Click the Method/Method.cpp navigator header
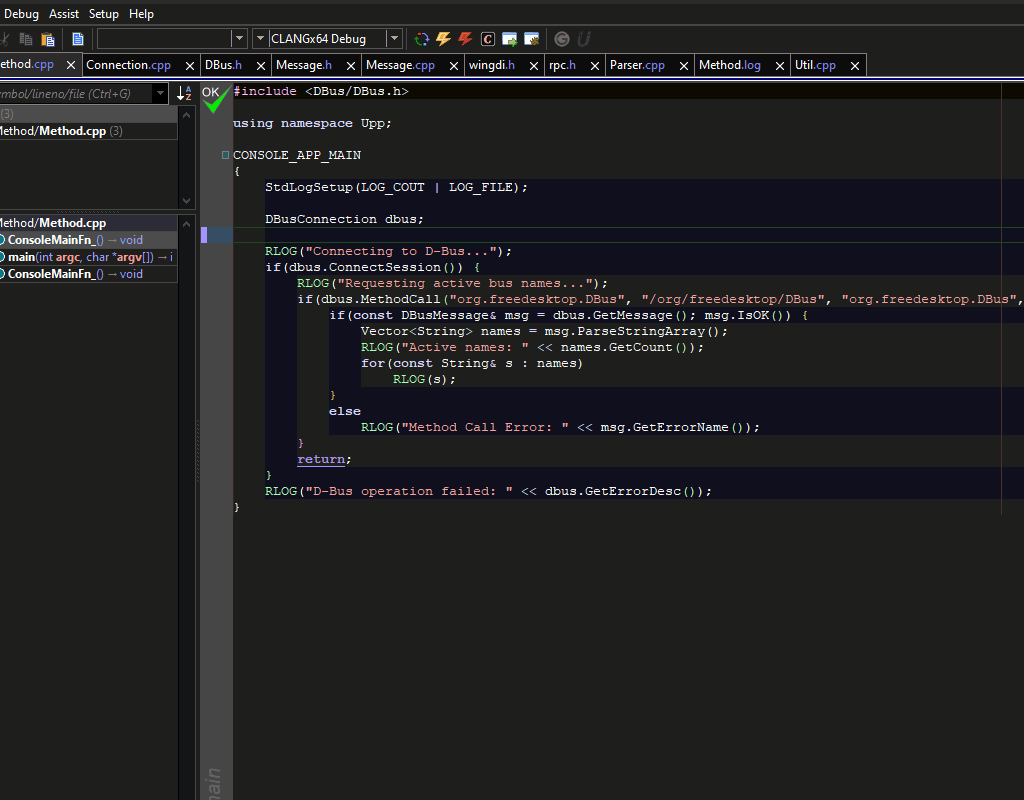Viewport: 1024px width, 800px height. (x=88, y=223)
